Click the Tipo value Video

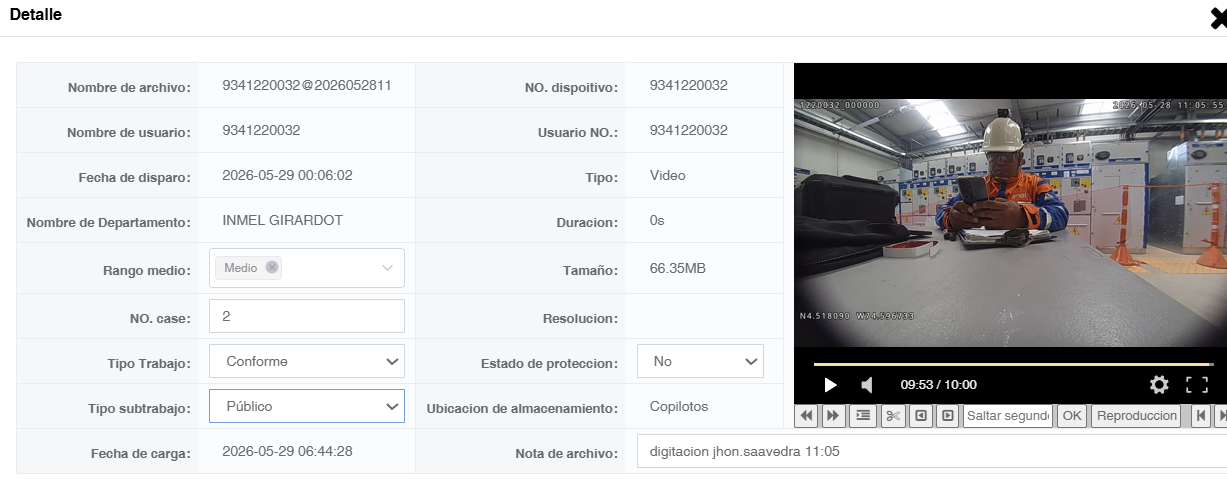(x=667, y=175)
